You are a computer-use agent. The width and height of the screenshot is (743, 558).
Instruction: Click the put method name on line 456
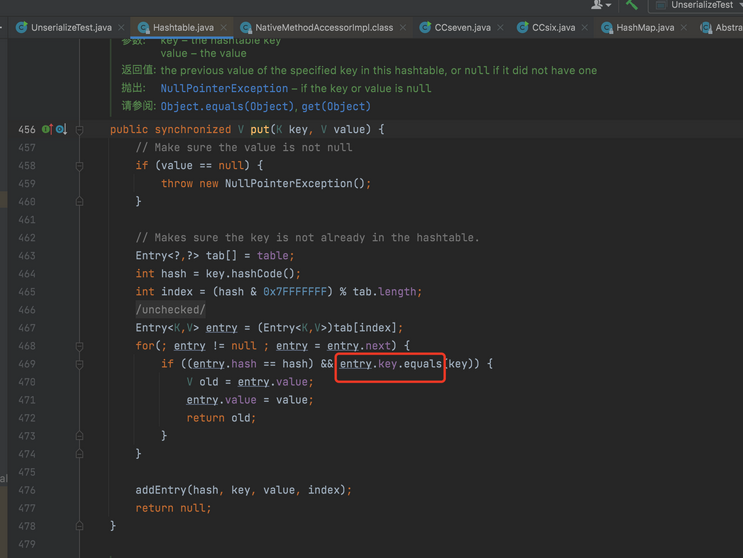260,129
